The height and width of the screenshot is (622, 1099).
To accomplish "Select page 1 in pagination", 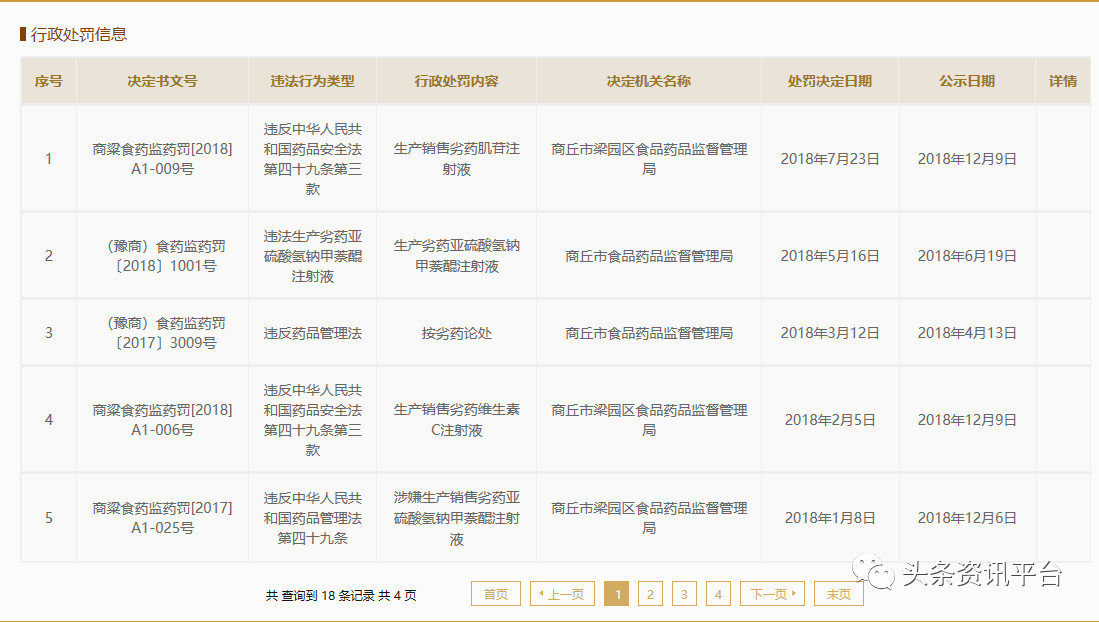I will (x=616, y=594).
